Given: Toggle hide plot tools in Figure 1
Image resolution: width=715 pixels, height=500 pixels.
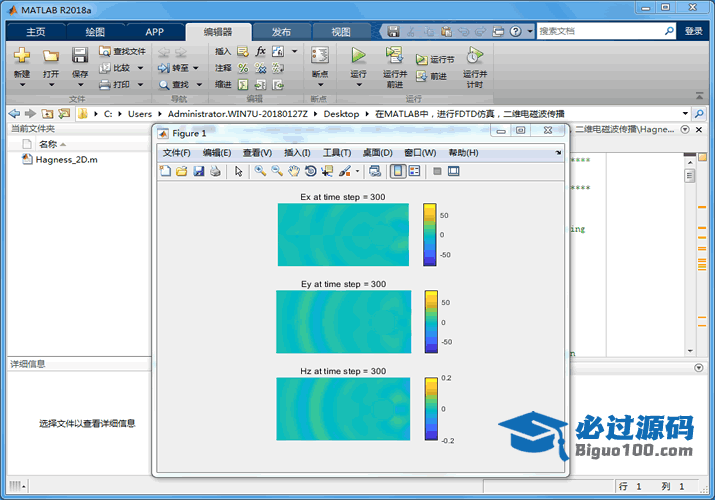Looking at the screenshot, I should [437, 171].
